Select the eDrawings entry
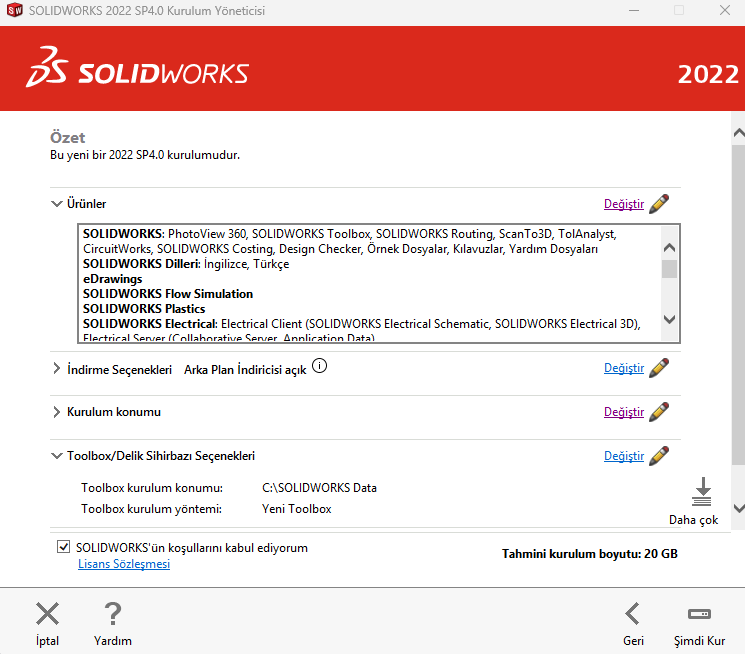This screenshot has width=745, height=654. (x=113, y=279)
